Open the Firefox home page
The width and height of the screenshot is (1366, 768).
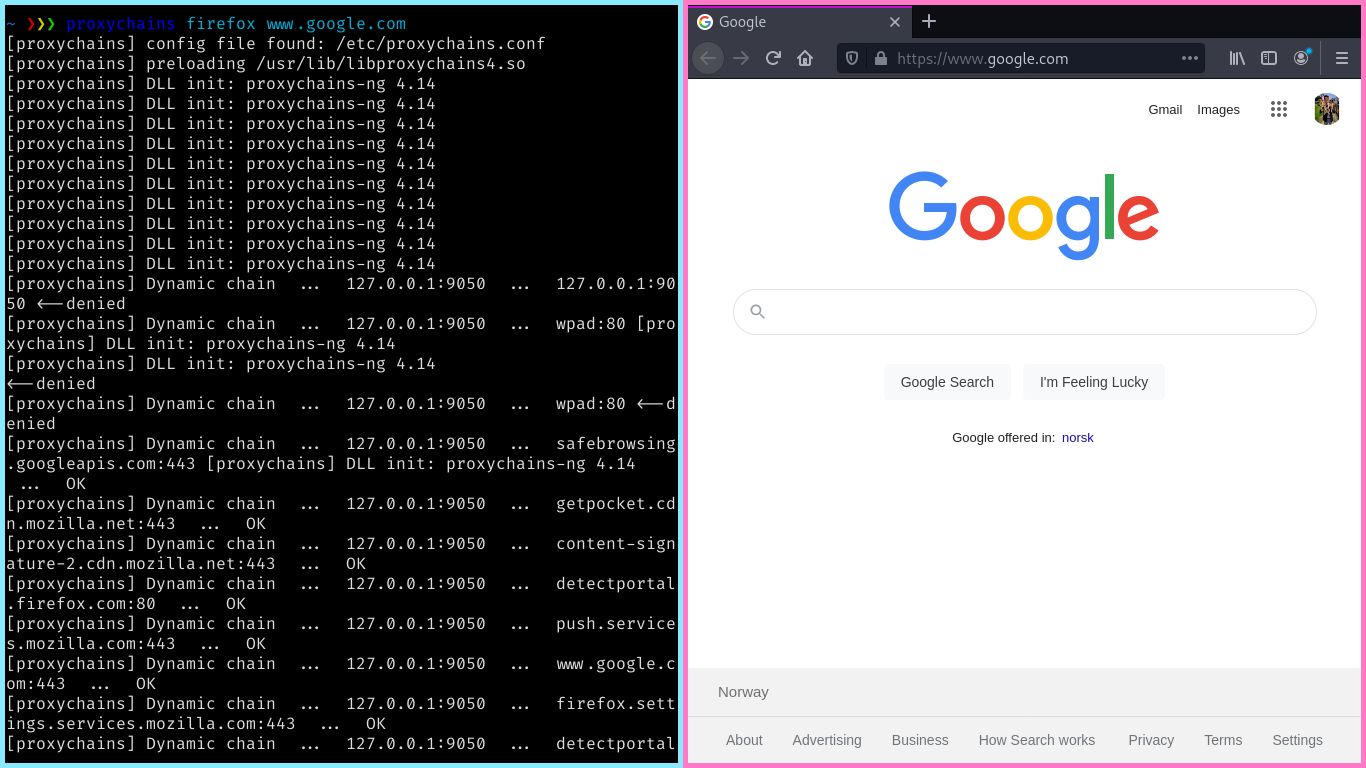[805, 58]
